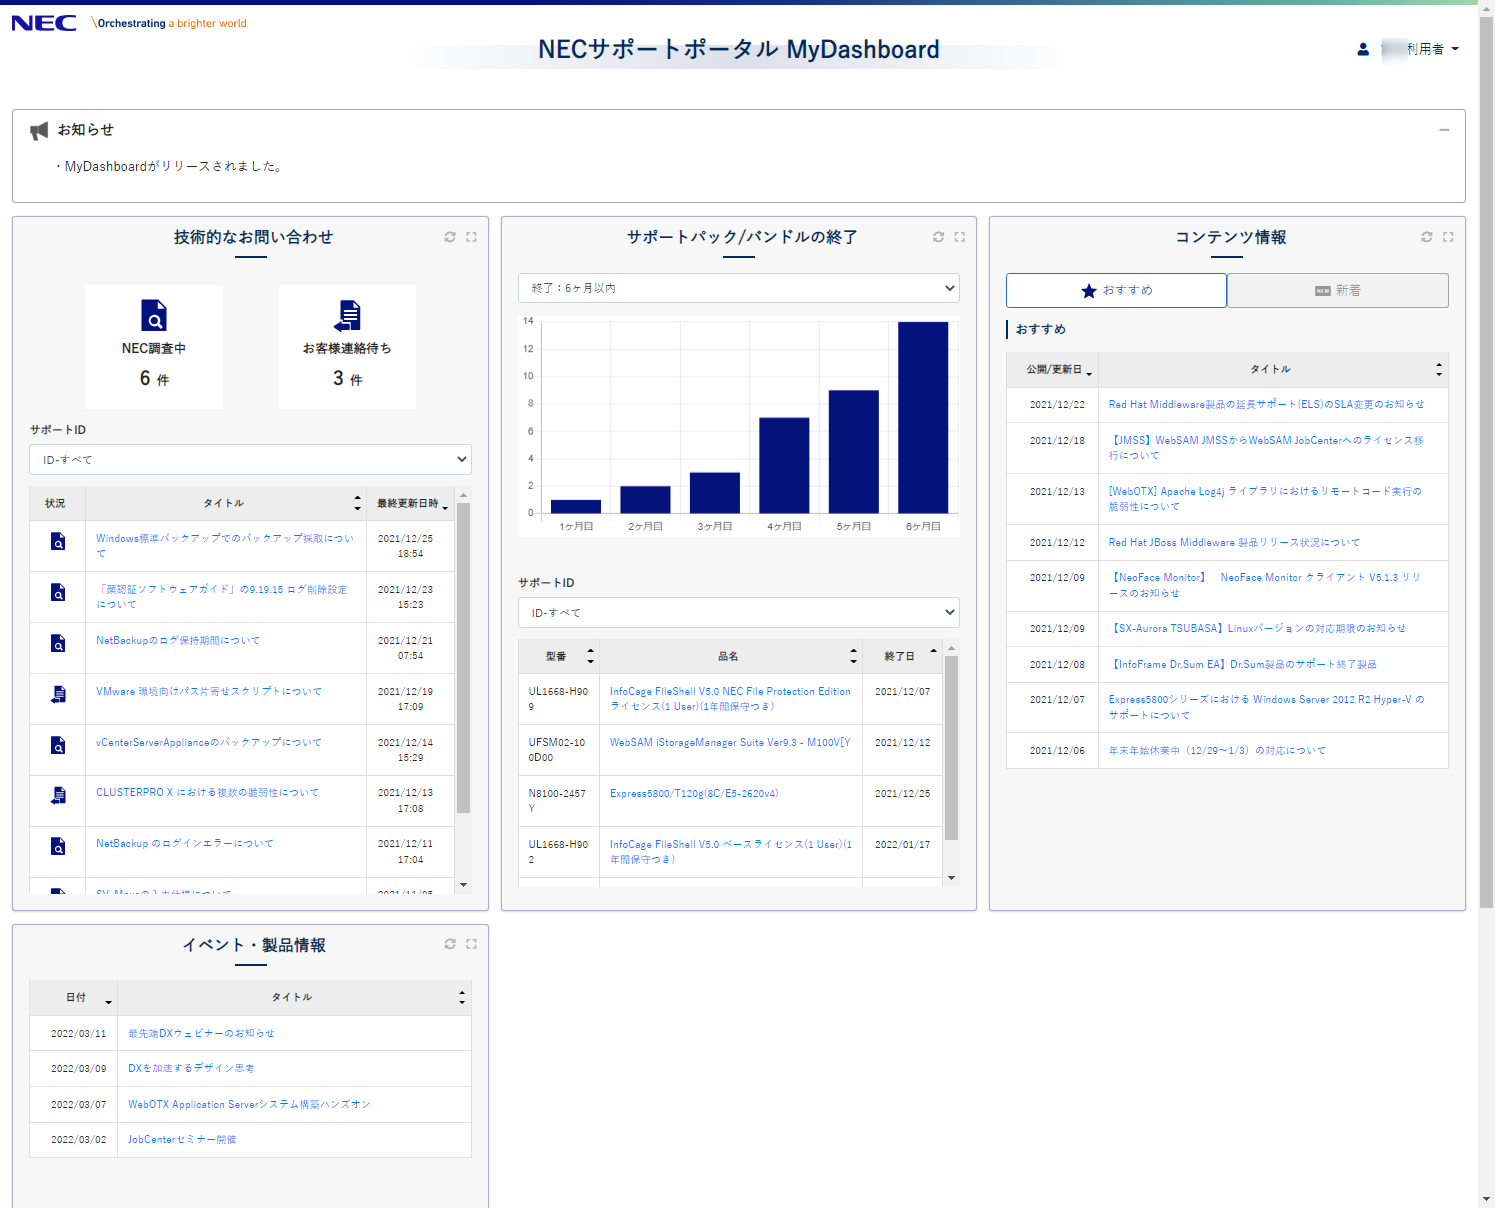Click the user profile icon
Viewport: 1495px width, 1208px height.
point(1363,49)
